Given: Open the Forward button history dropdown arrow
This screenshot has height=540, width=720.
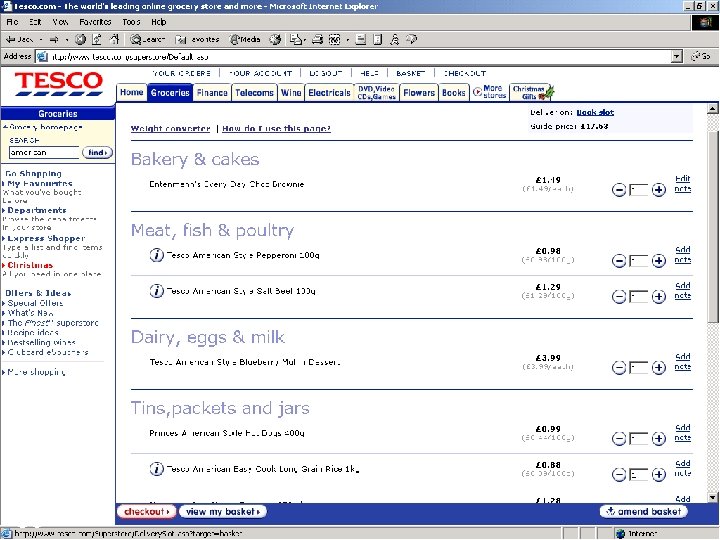Looking at the screenshot, I should coord(67,40).
